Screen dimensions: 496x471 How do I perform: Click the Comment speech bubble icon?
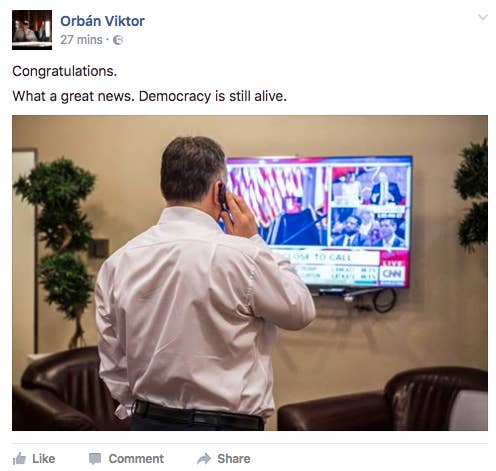[x=95, y=459]
